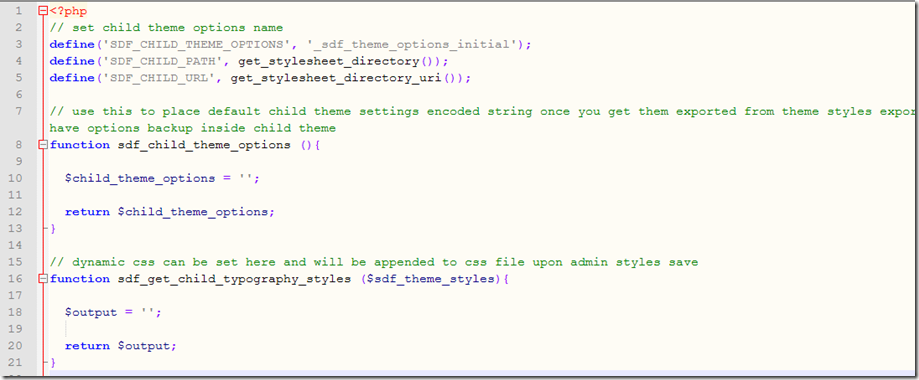
Task: Click the function name sdf_child_theme_options
Action: pos(205,145)
